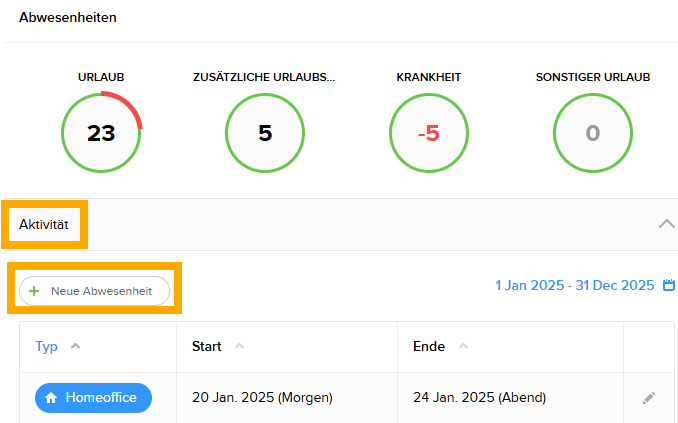This screenshot has height=423, width=678.
Task: Click the sort arrow next to Ende
Action: point(461,346)
